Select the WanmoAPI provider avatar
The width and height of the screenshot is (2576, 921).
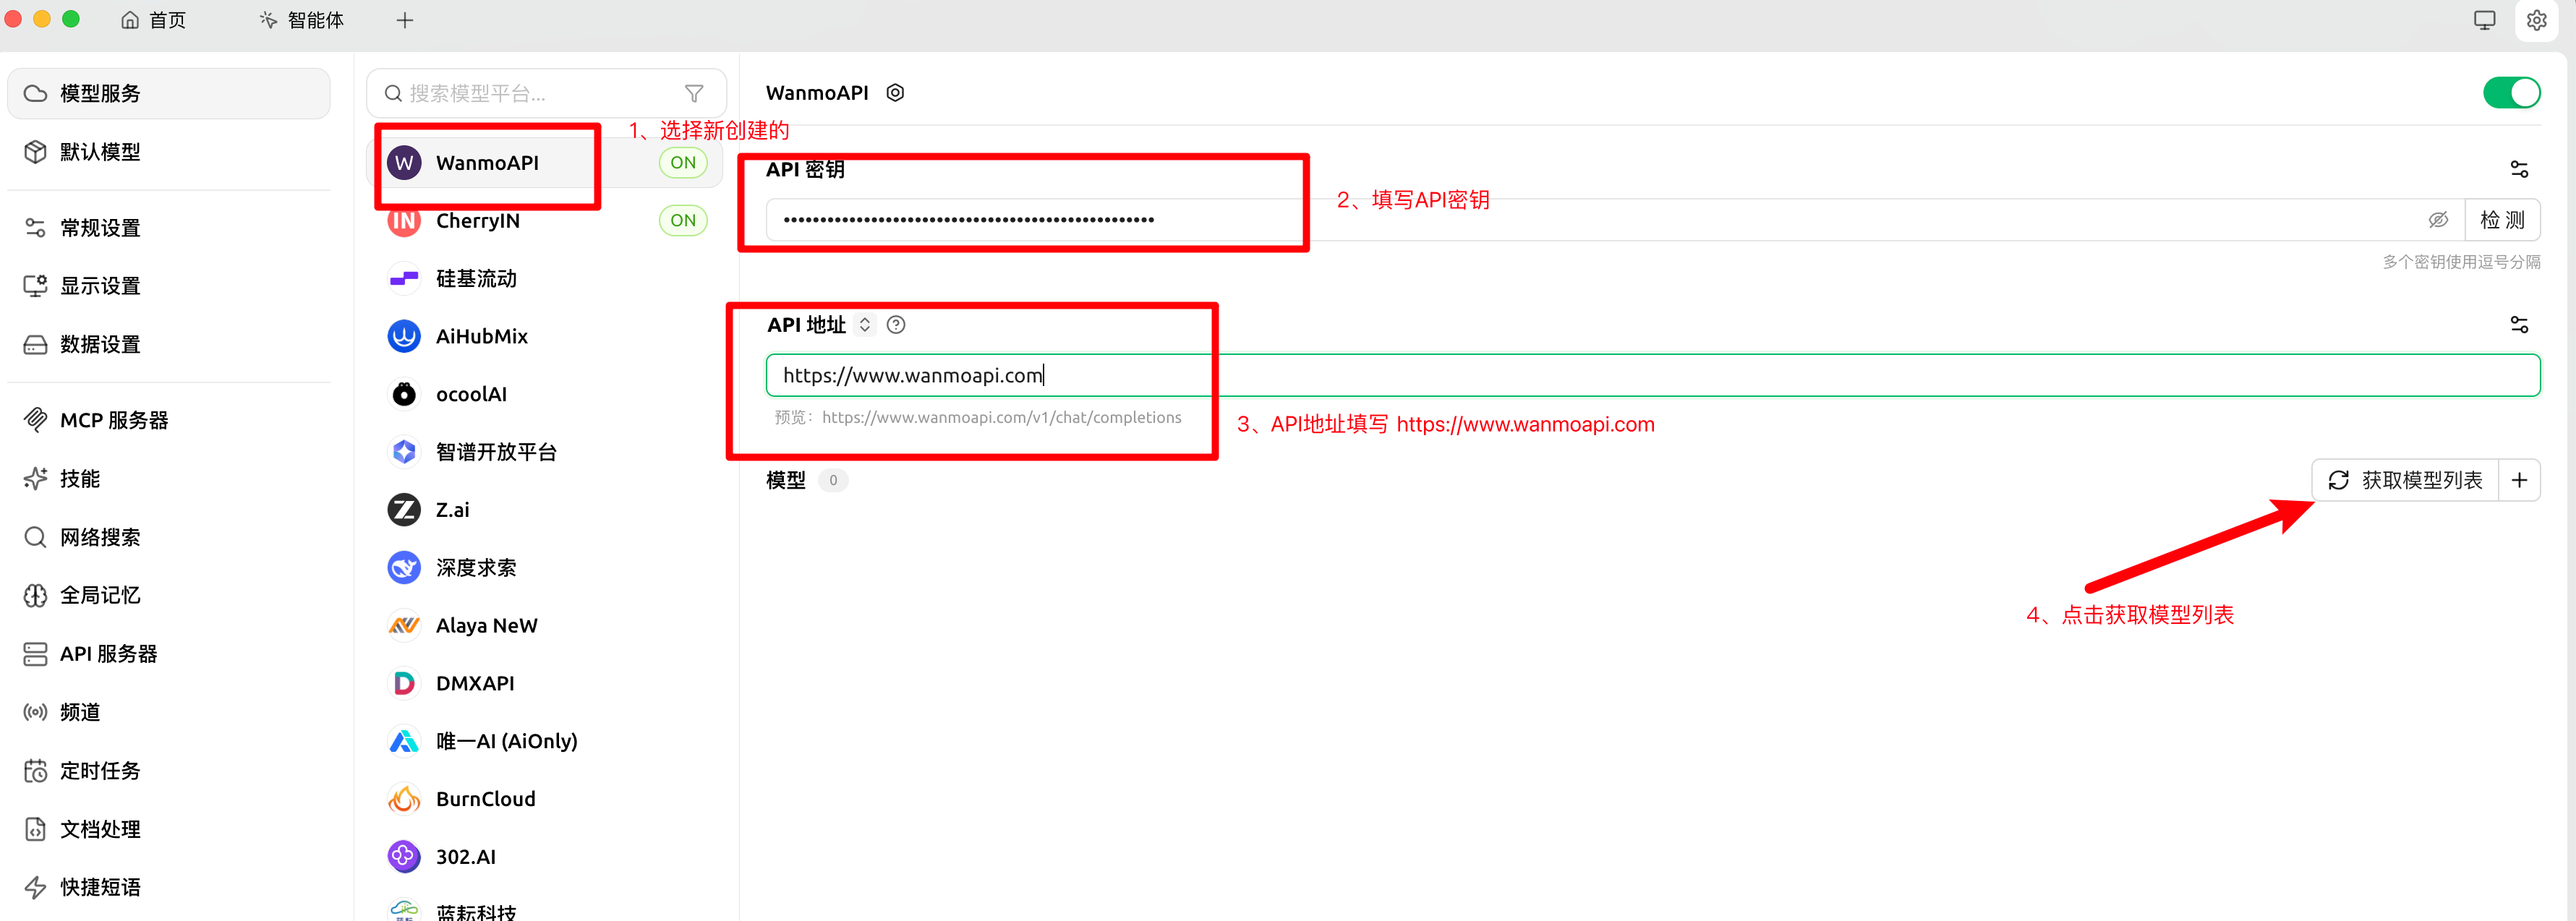pyautogui.click(x=404, y=163)
